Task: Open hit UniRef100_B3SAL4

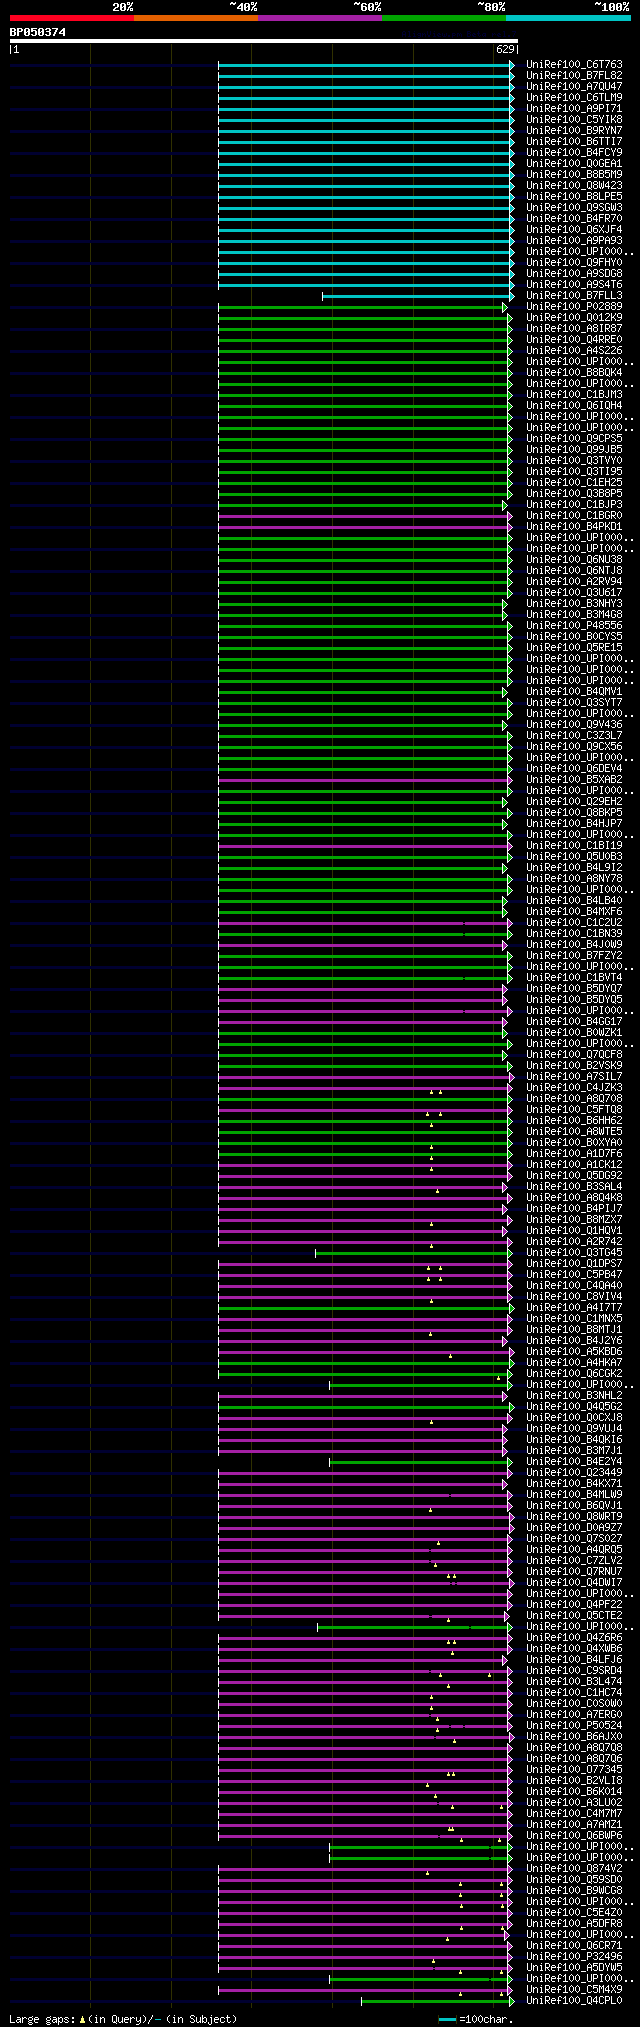Action: [574, 1187]
